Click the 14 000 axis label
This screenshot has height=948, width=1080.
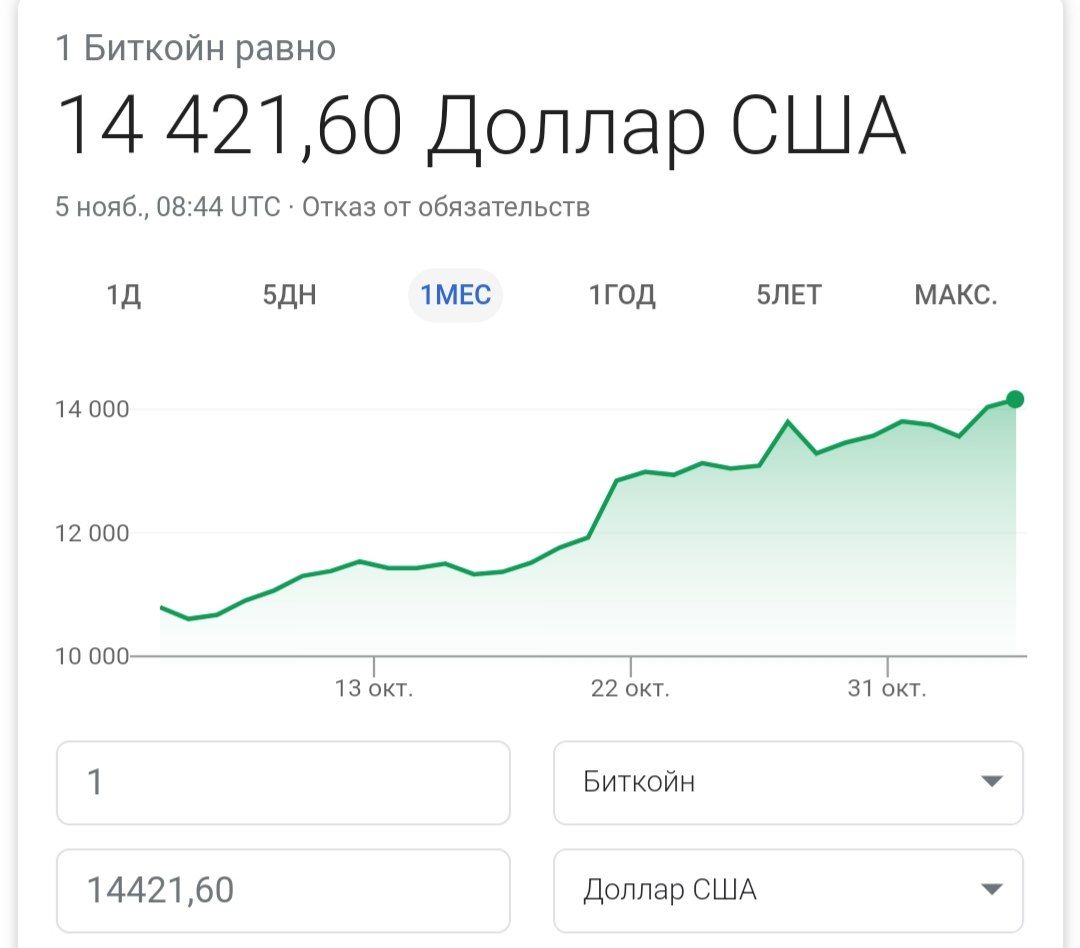92,409
